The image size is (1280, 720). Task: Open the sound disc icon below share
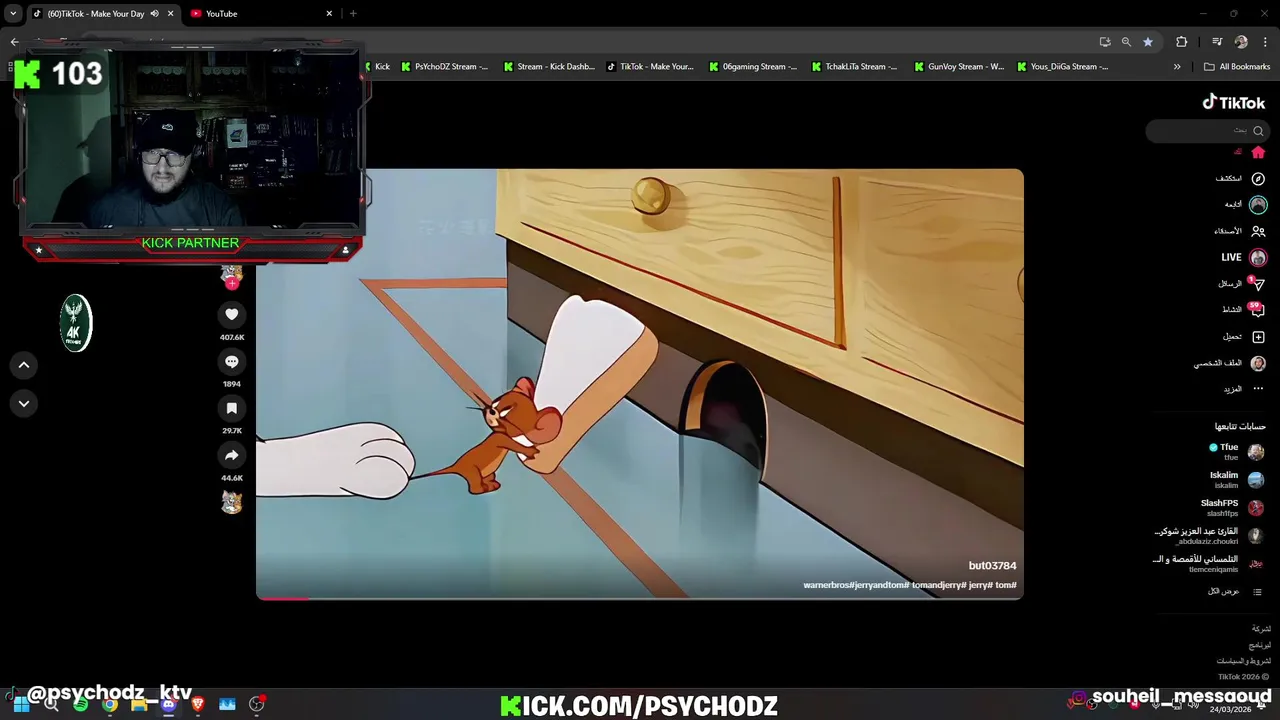[x=231, y=502]
